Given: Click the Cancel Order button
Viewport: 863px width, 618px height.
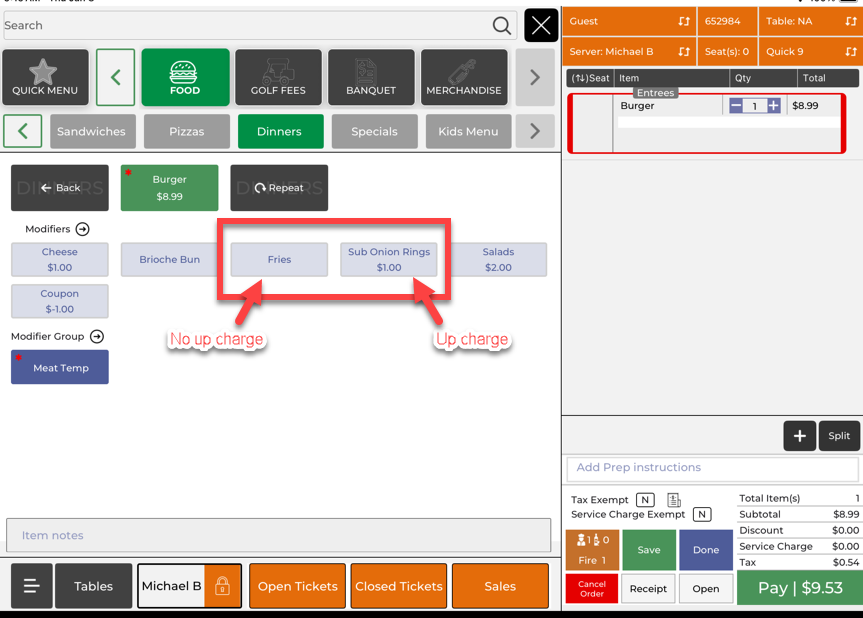Looking at the screenshot, I should 591,588.
